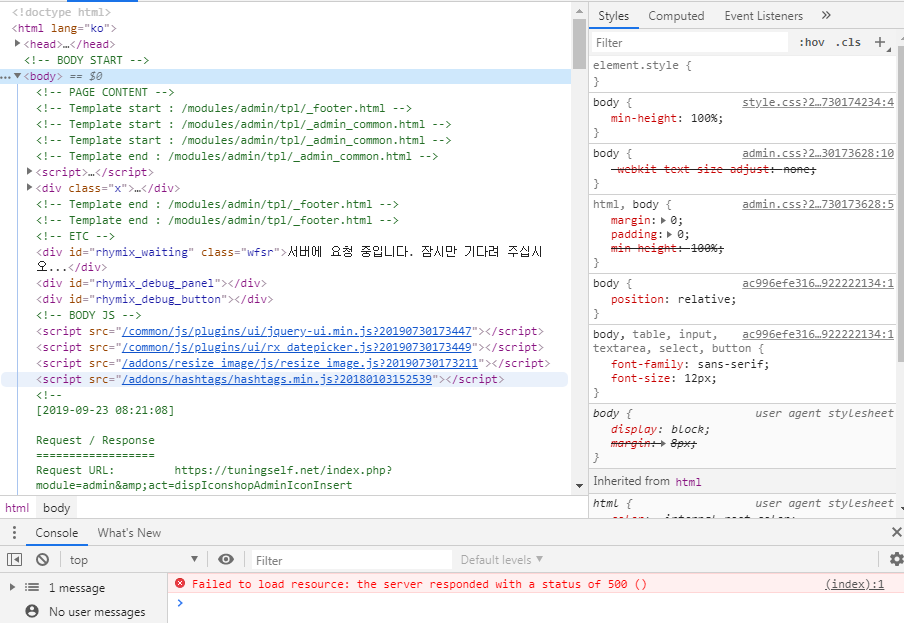Open console settings gear

point(896,559)
